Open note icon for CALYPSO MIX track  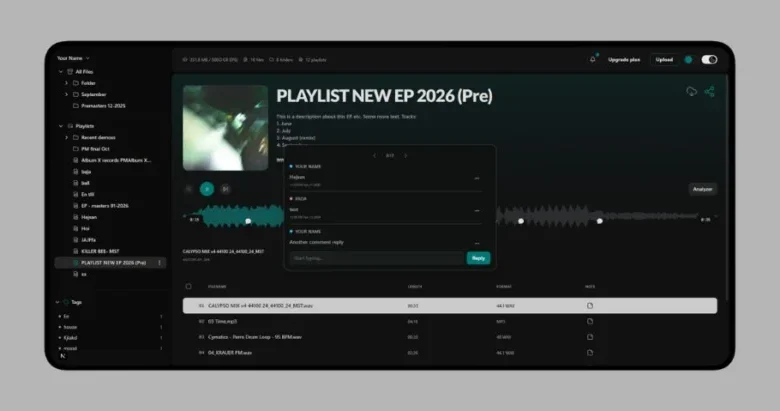coord(590,305)
